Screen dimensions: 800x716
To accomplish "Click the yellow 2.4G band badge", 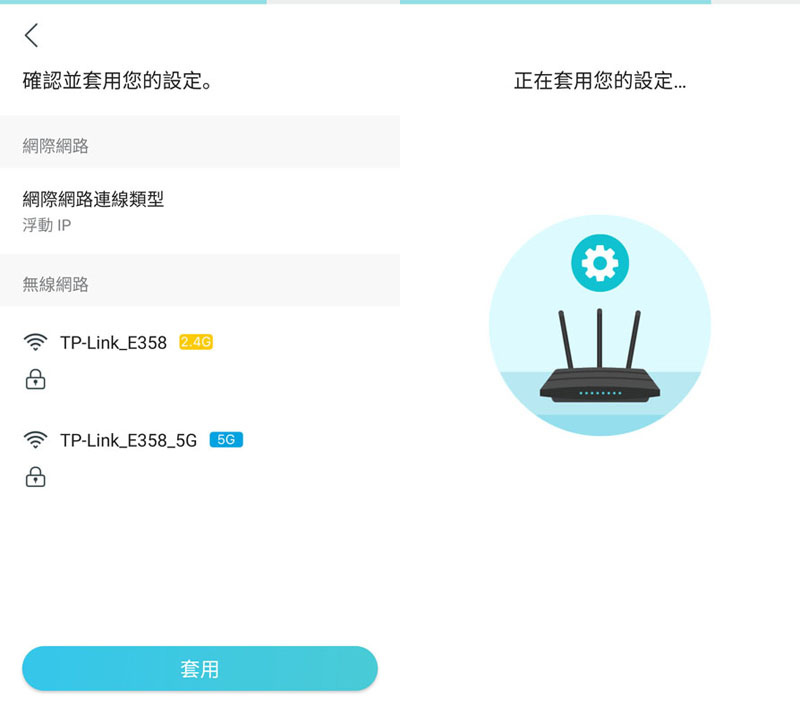I will (196, 342).
